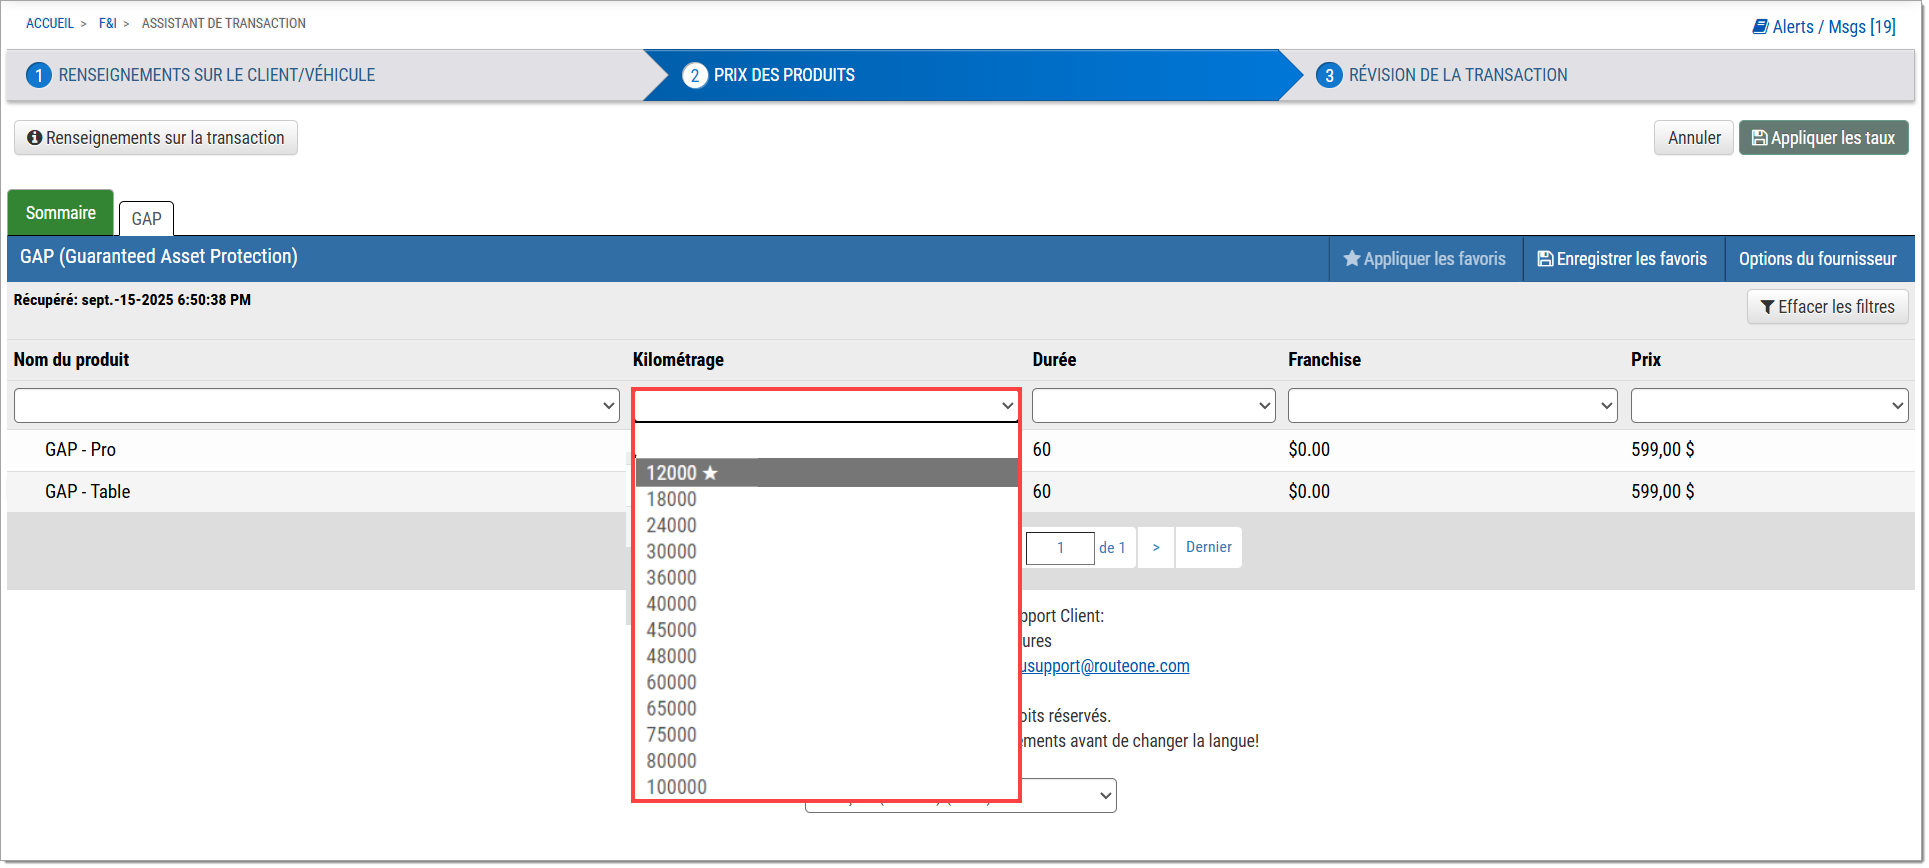Select 12000 favorite kilométrage option
Screen dimensions: 1929x868
coord(682,473)
